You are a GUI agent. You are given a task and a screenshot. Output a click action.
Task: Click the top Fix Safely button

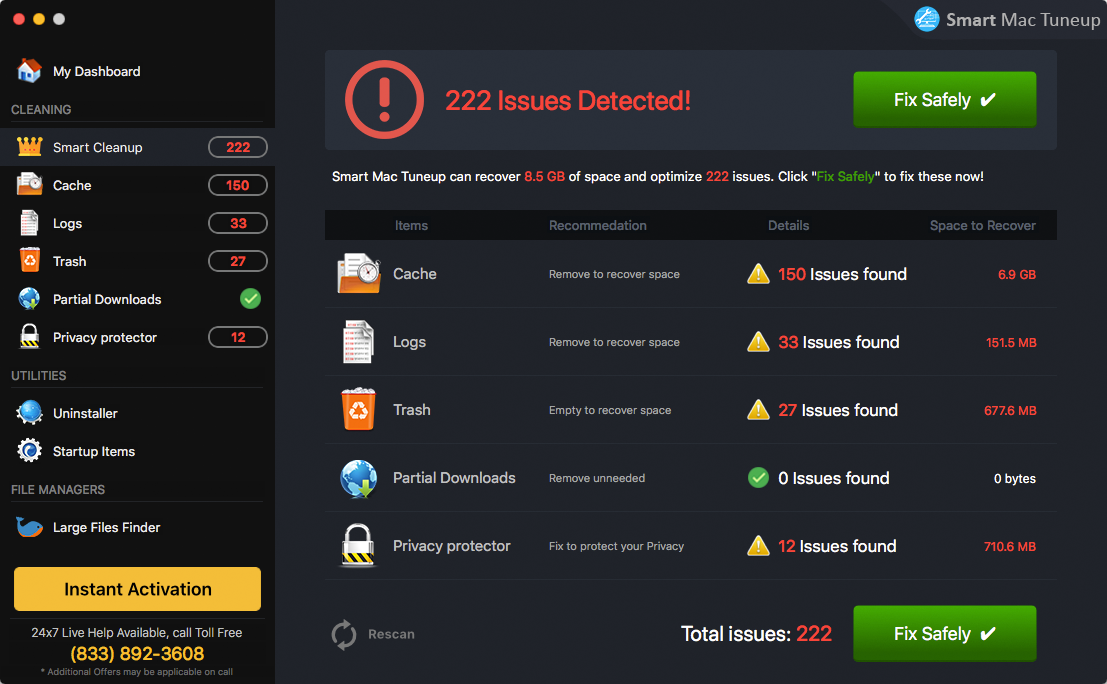(x=945, y=100)
